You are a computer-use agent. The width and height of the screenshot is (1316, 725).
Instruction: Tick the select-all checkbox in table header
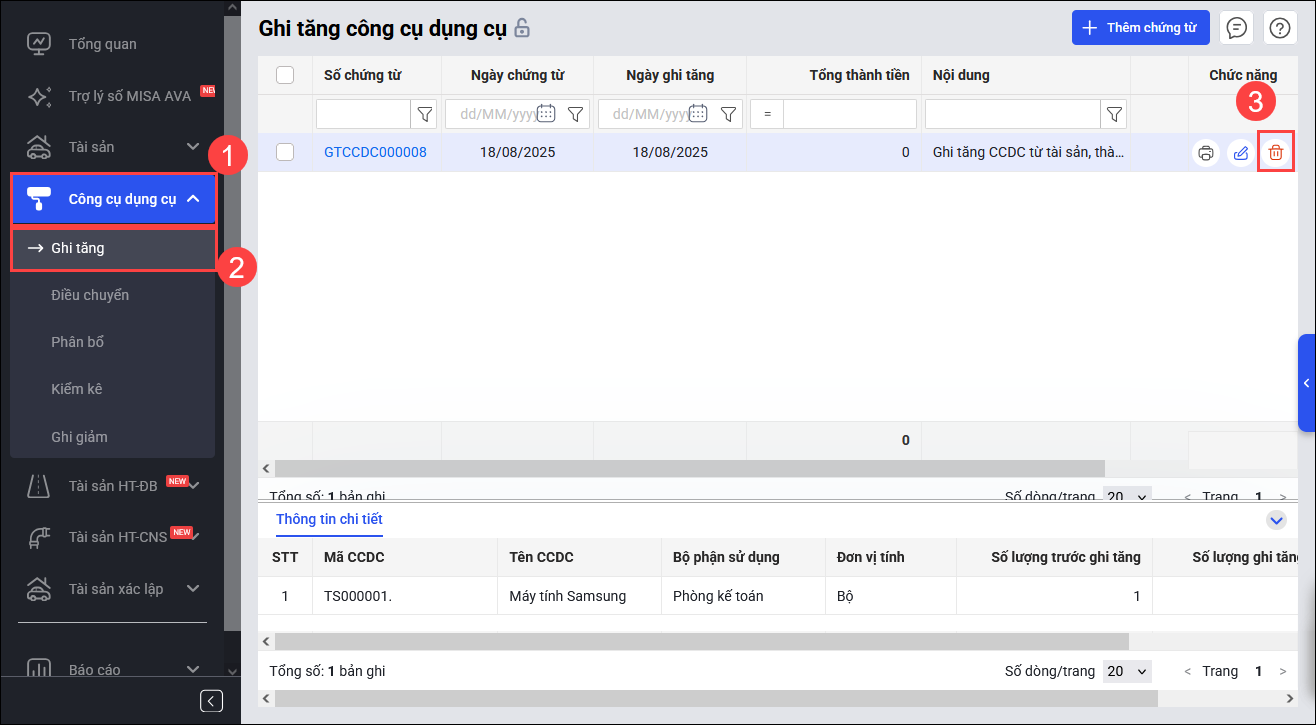[285, 75]
